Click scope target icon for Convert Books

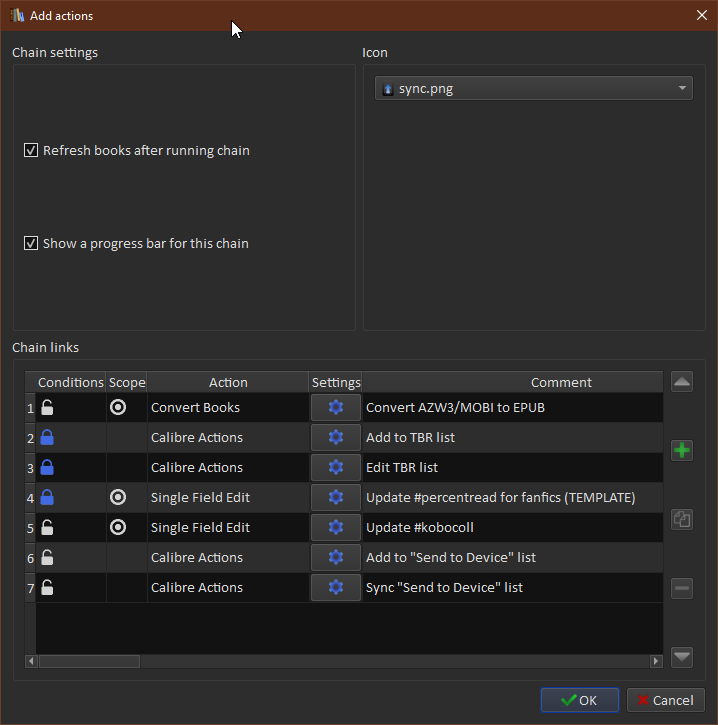118,407
